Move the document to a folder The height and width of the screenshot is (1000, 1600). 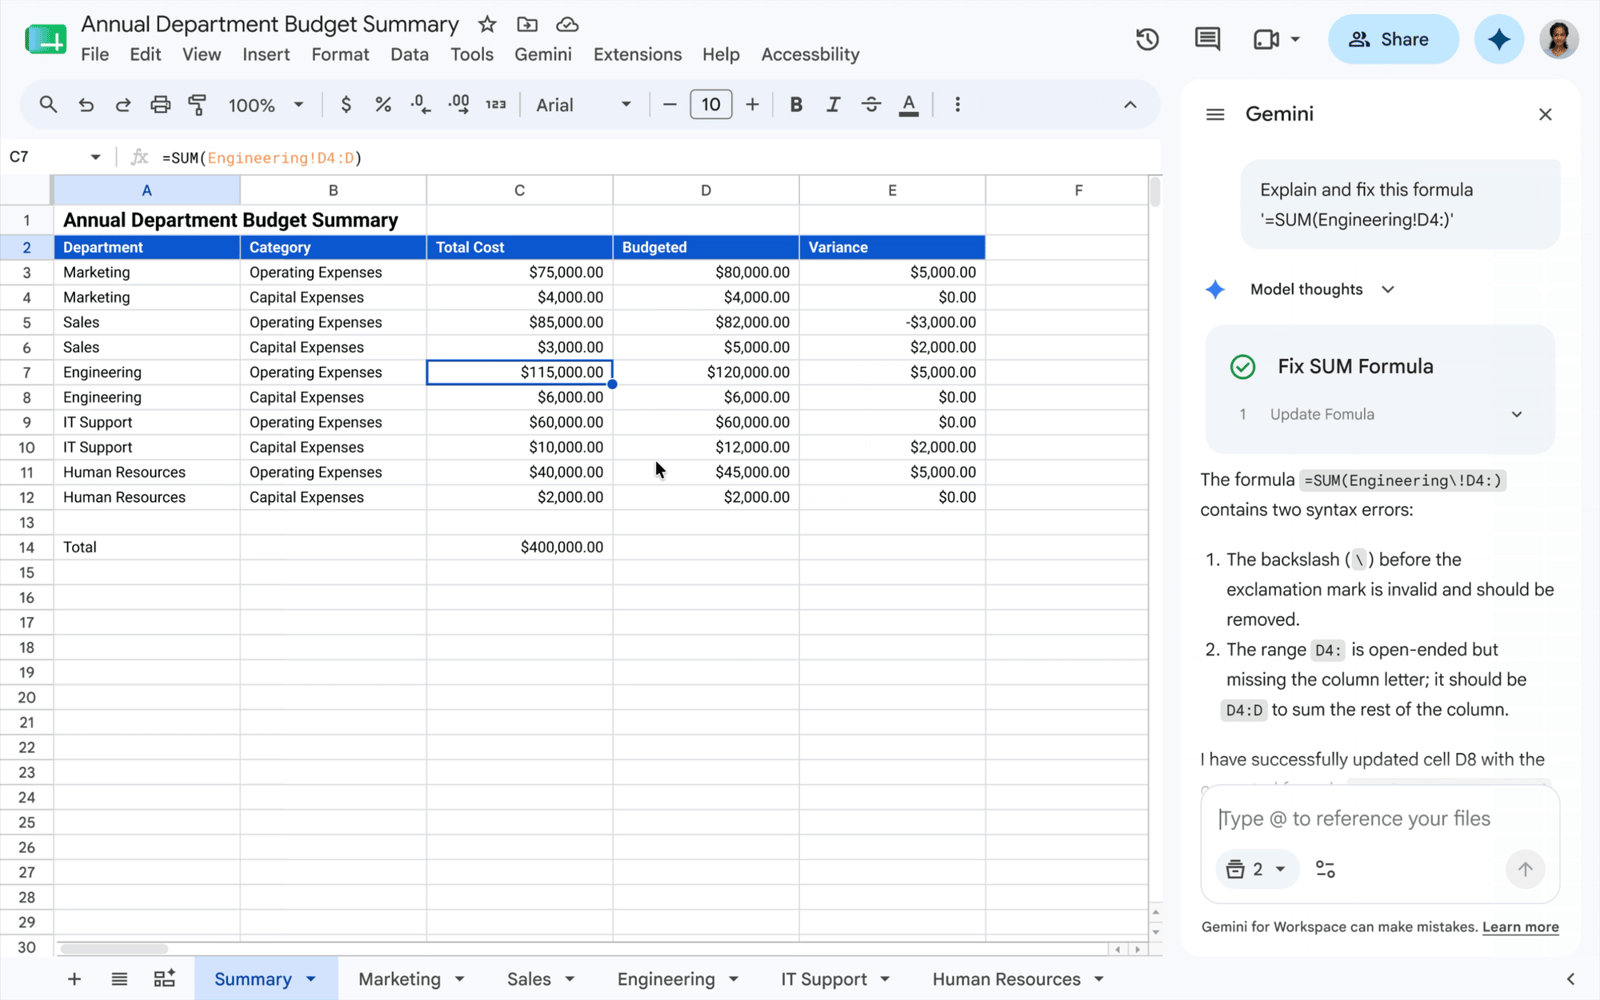tap(527, 24)
